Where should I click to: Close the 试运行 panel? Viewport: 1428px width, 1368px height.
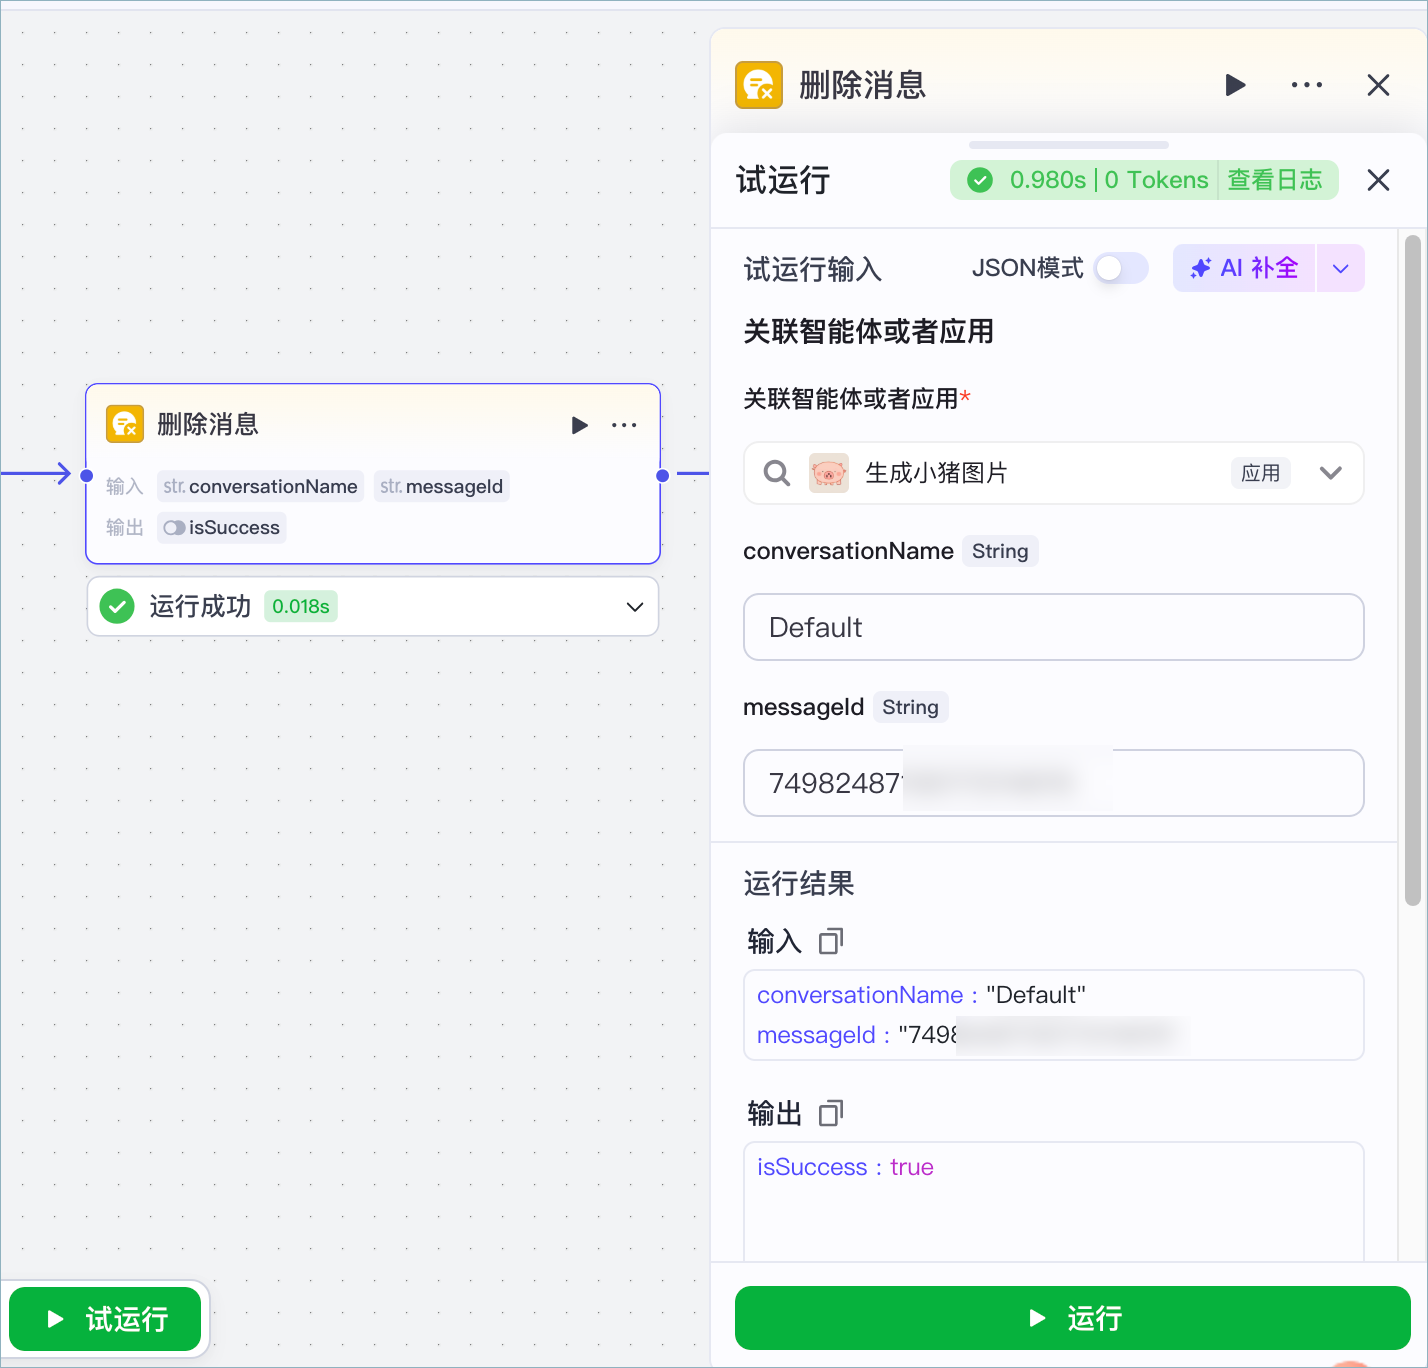pyautogui.click(x=1378, y=180)
